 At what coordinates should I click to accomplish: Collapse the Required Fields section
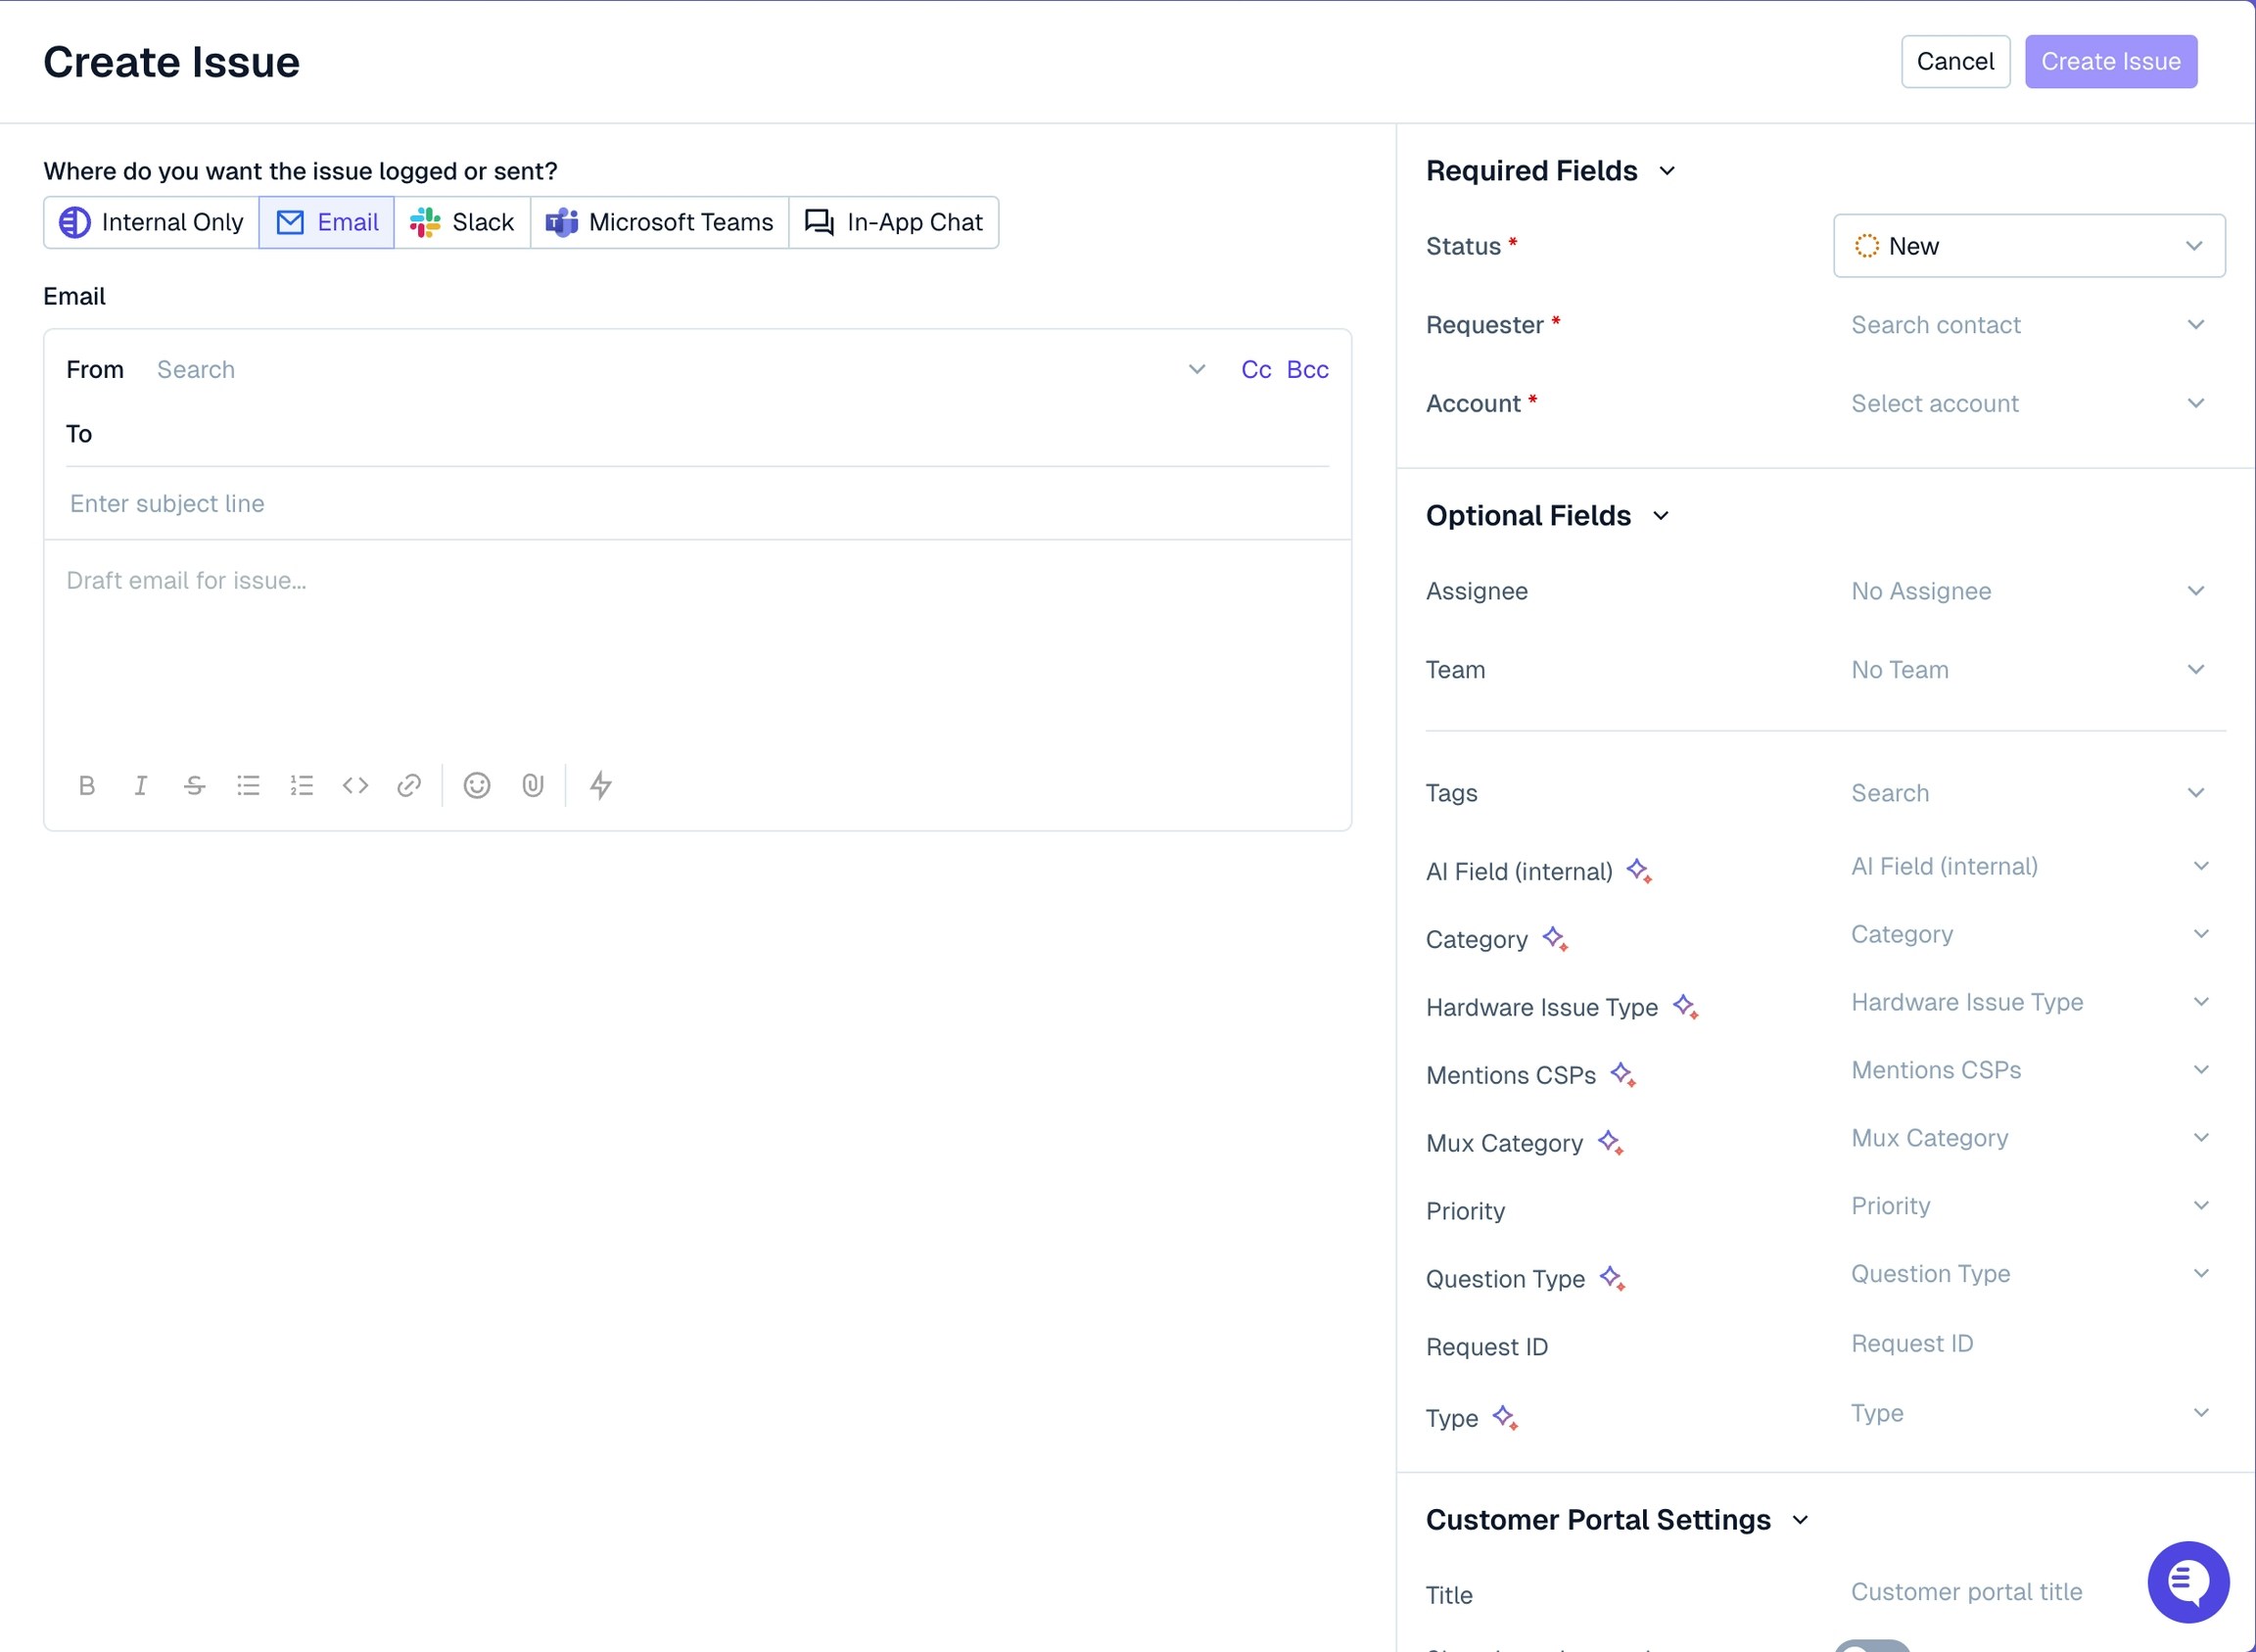[x=1667, y=171]
